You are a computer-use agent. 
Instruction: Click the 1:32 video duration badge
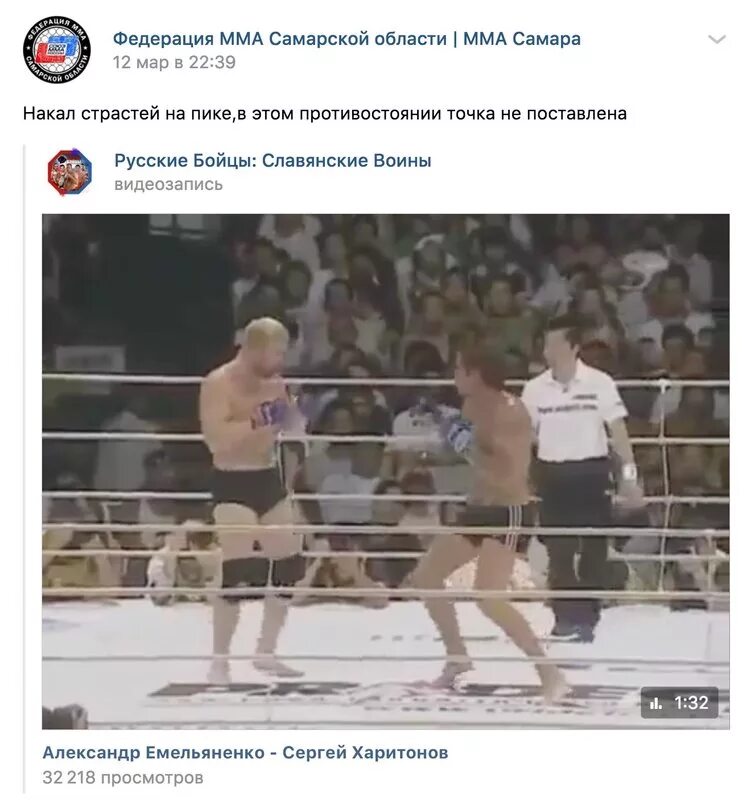coord(680,703)
